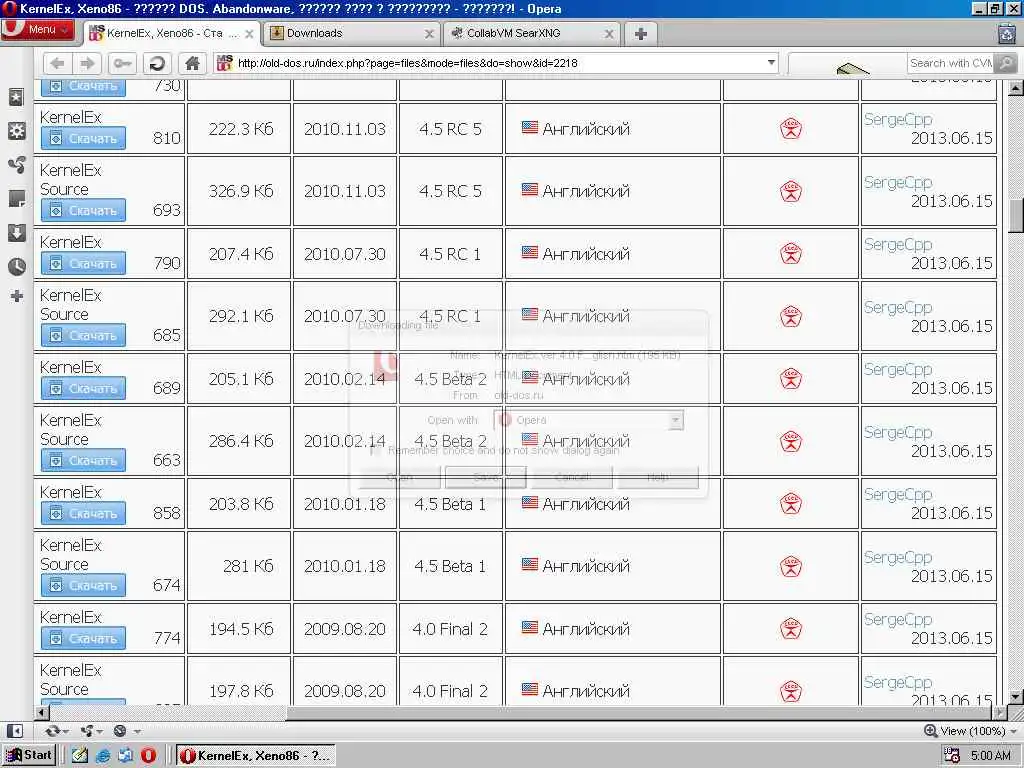1024x768 pixels.
Task: Click Скачать for KernelEx Source with 674 downloads
Action: [x=83, y=585]
